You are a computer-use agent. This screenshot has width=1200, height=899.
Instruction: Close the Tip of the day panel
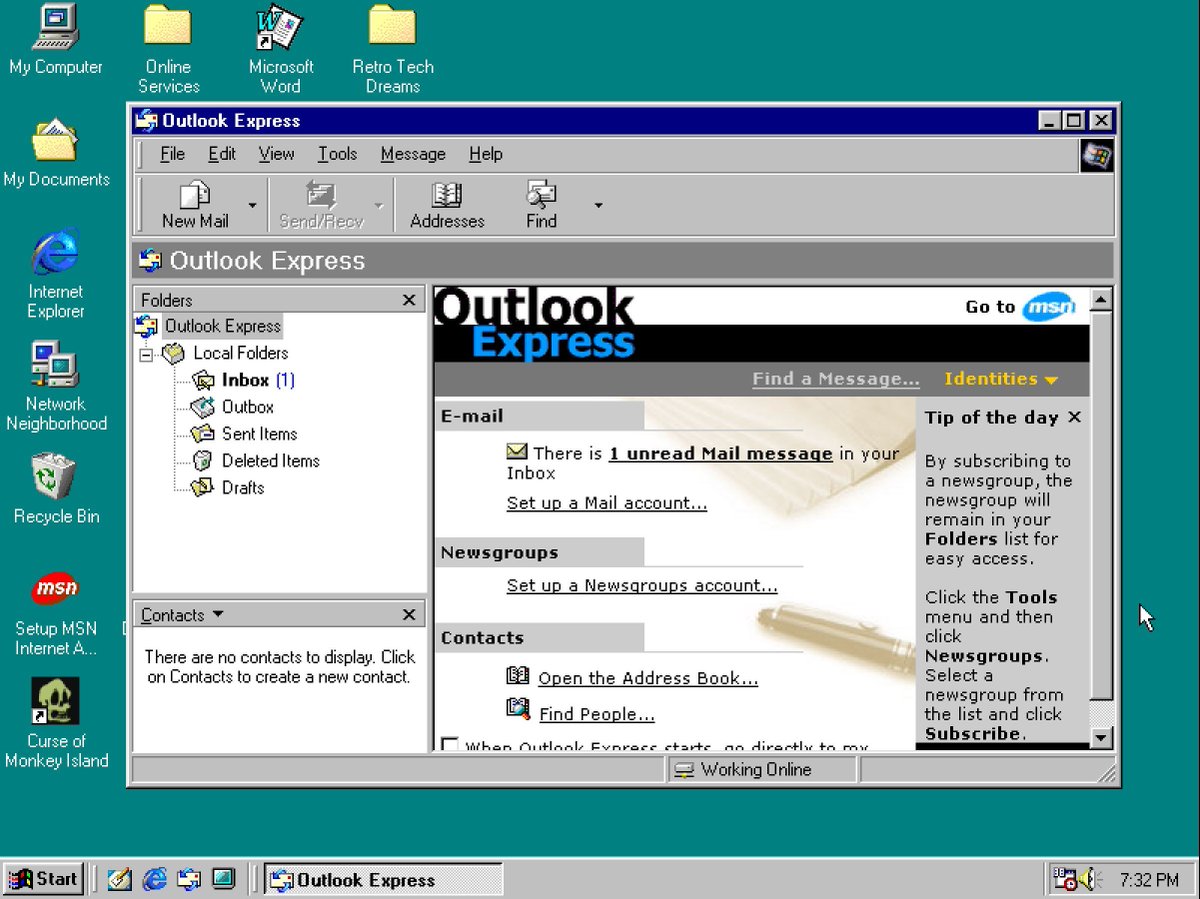[x=1074, y=417]
